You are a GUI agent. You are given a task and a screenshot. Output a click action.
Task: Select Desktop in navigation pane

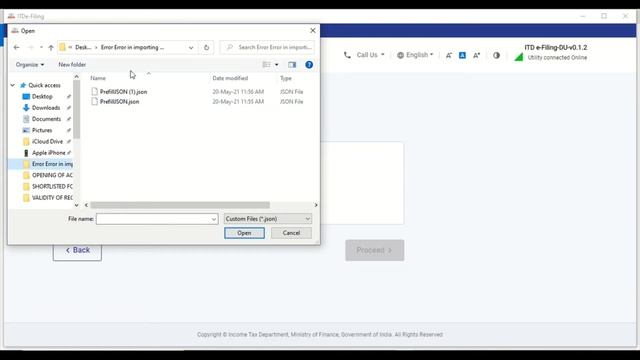pos(42,96)
